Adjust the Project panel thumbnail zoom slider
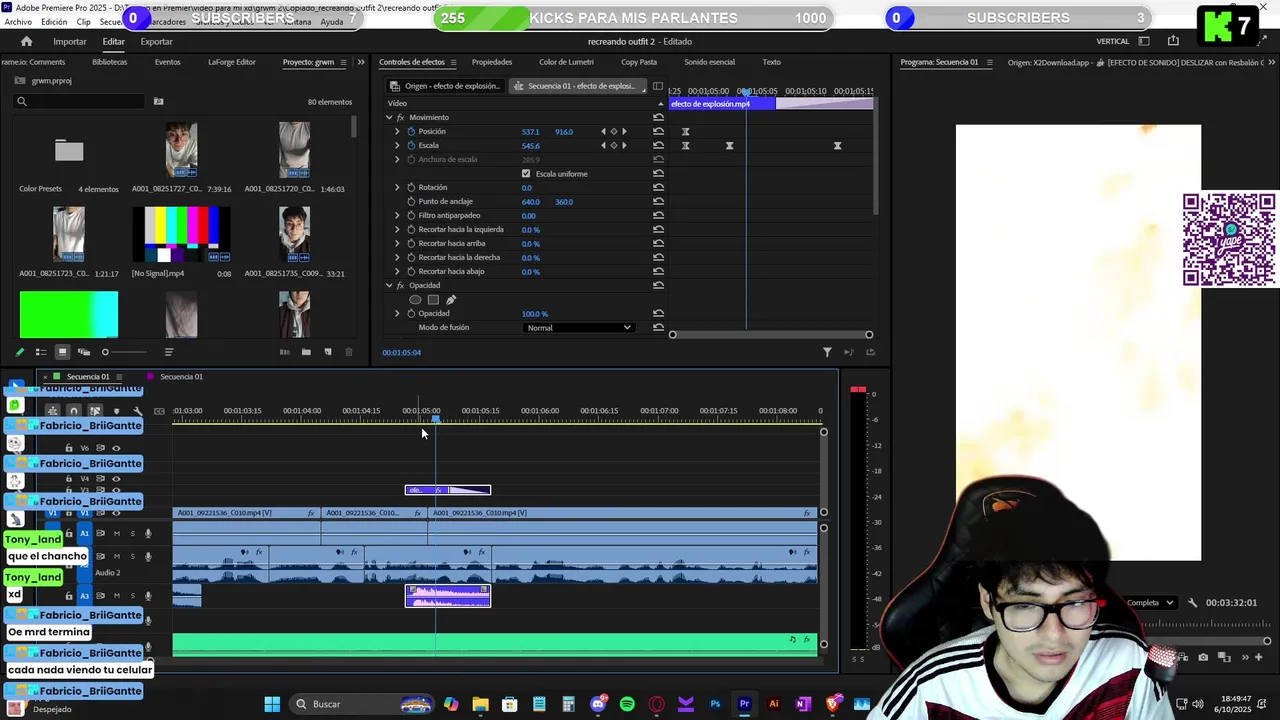This screenshot has height=720, width=1280. pos(125,352)
